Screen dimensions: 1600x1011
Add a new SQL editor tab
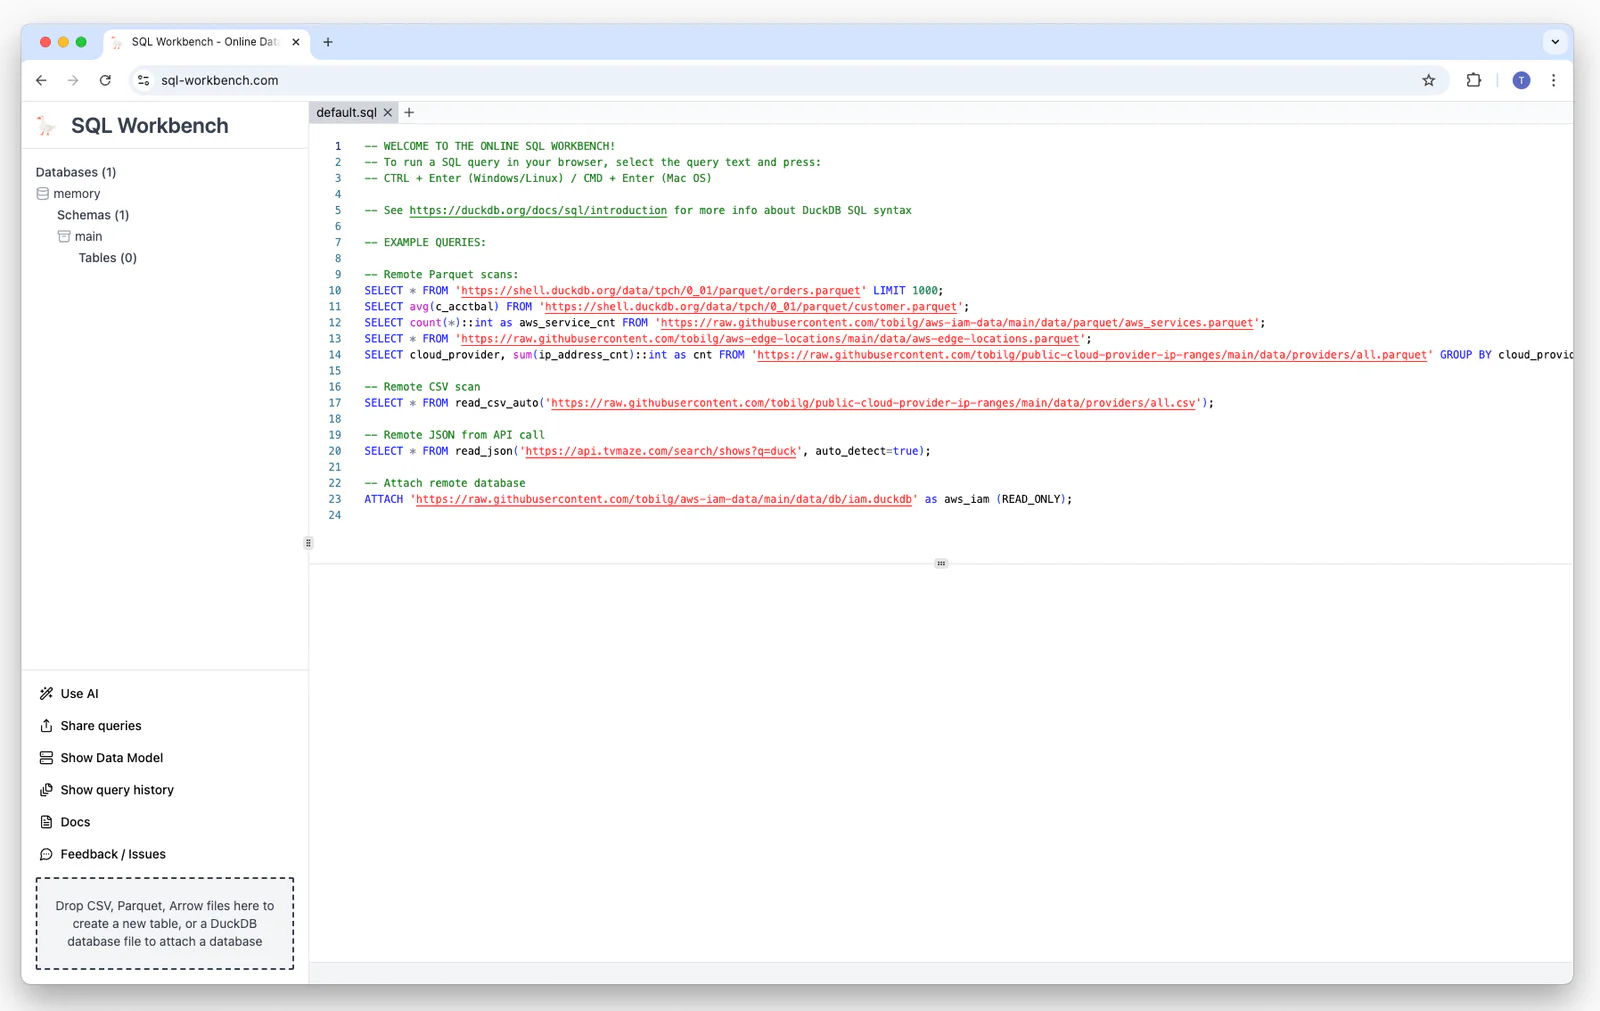click(x=409, y=113)
